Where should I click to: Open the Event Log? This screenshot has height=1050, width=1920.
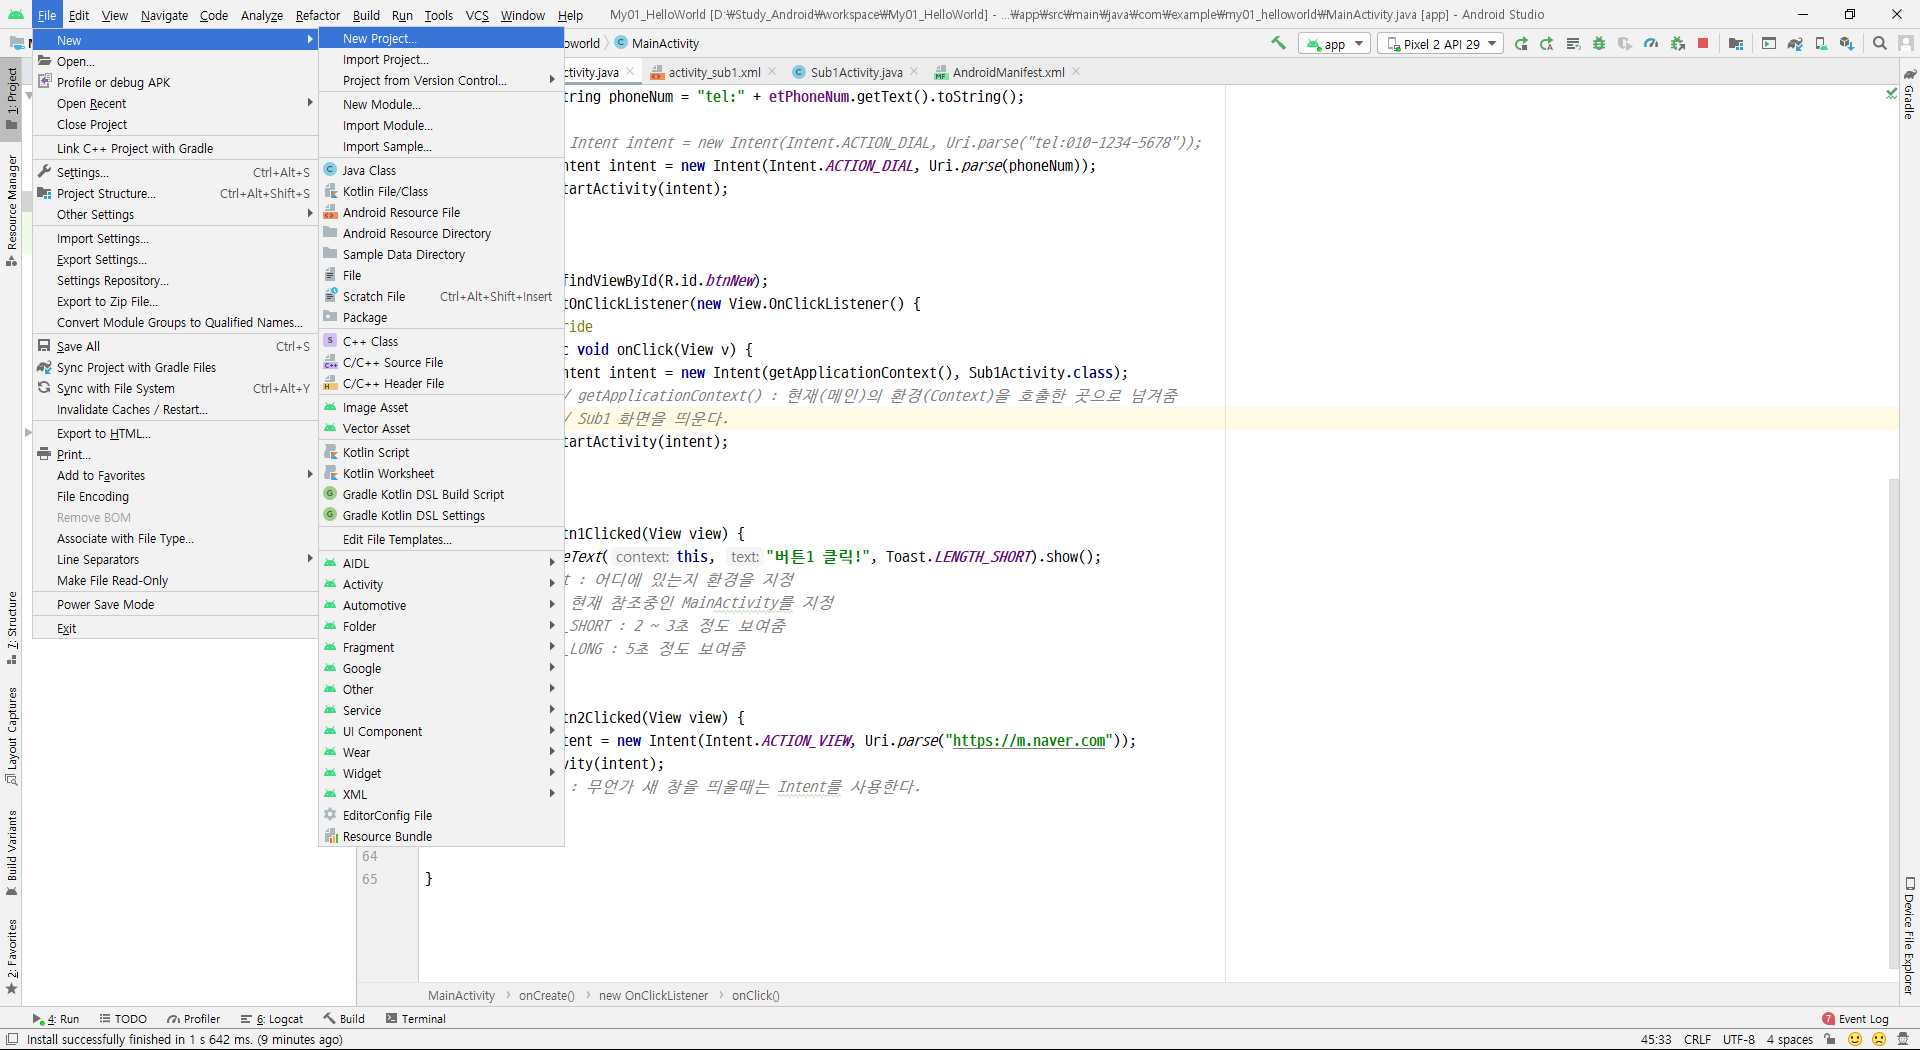(x=1856, y=1019)
